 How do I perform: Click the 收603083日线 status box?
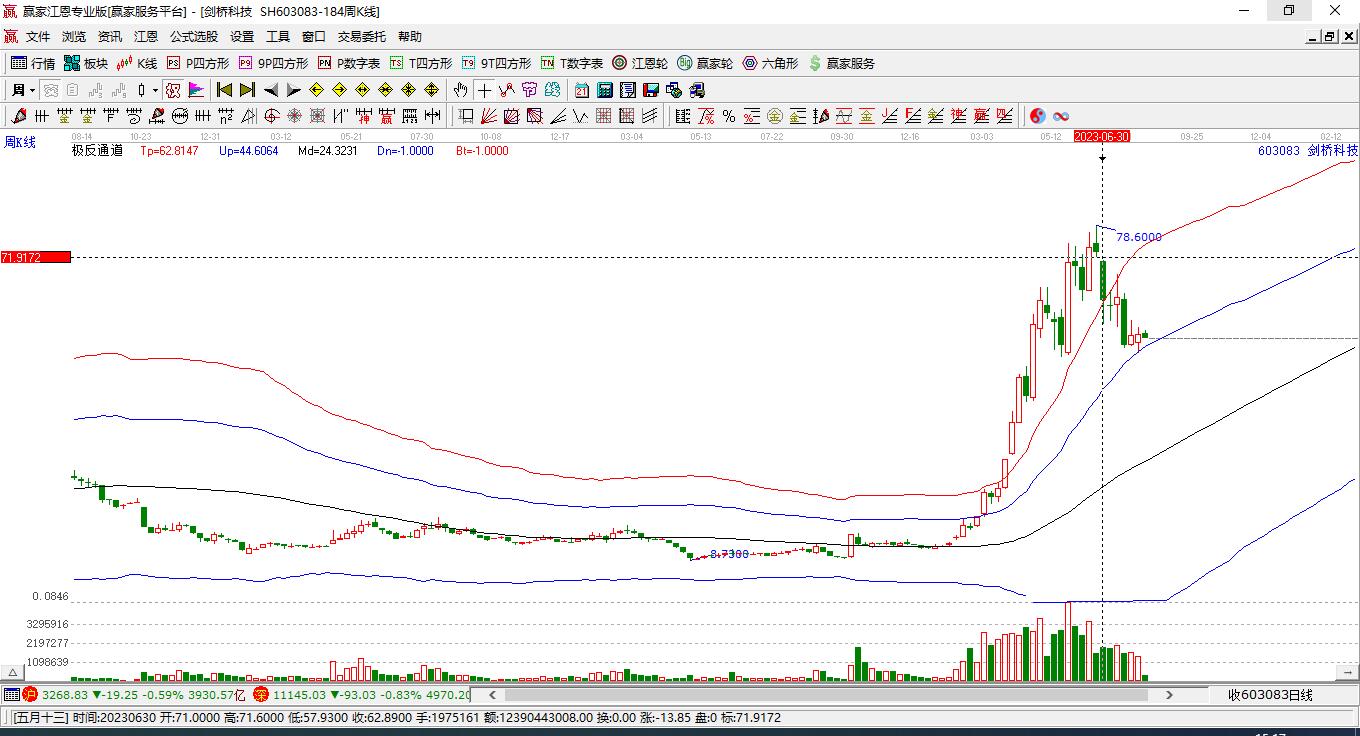[x=1270, y=694]
